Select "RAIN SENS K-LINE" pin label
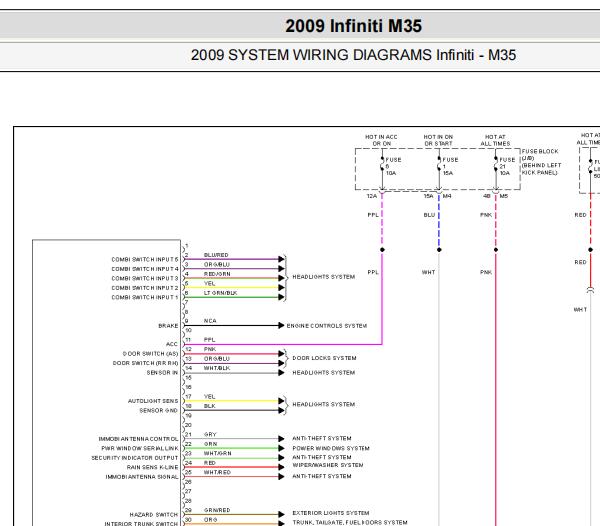This screenshot has height=526, width=600. [153, 467]
